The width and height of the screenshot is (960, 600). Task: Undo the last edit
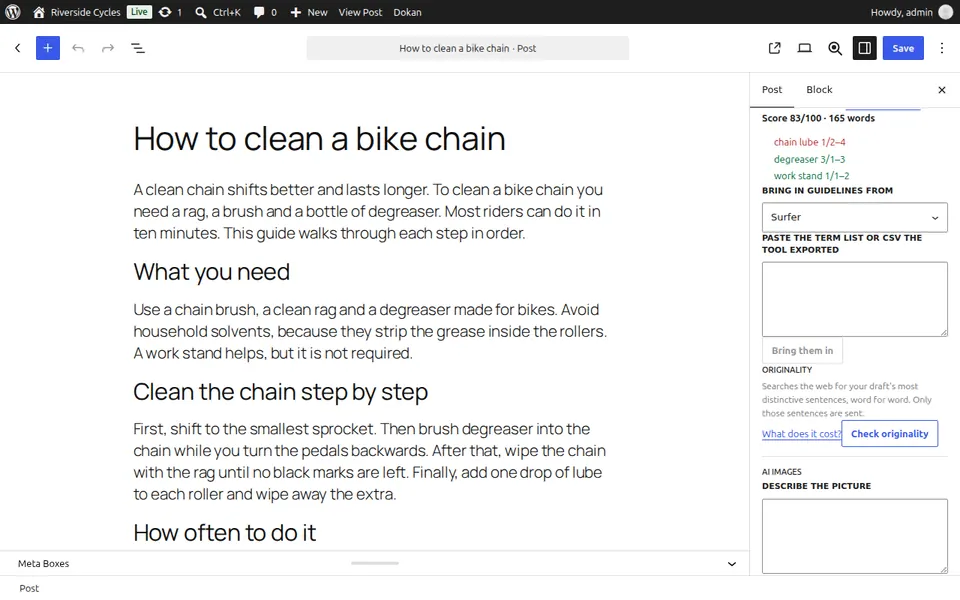[78, 48]
